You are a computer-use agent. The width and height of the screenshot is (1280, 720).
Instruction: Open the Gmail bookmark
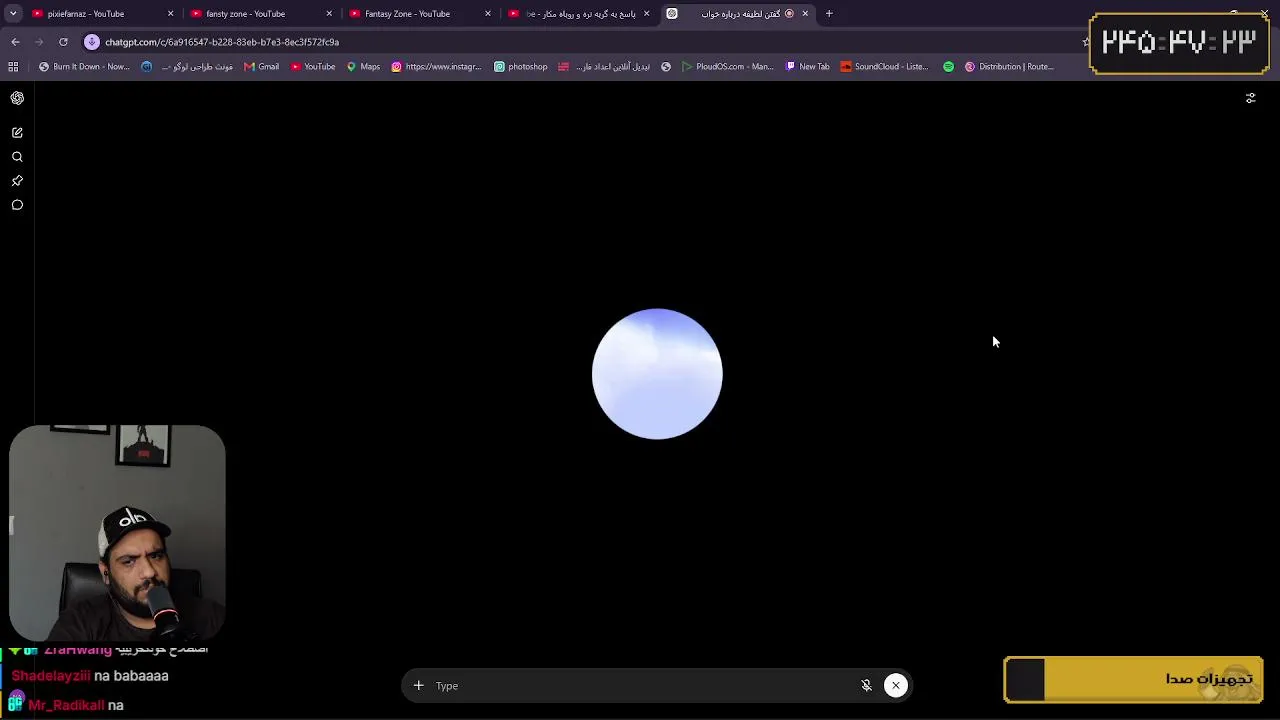coord(262,67)
